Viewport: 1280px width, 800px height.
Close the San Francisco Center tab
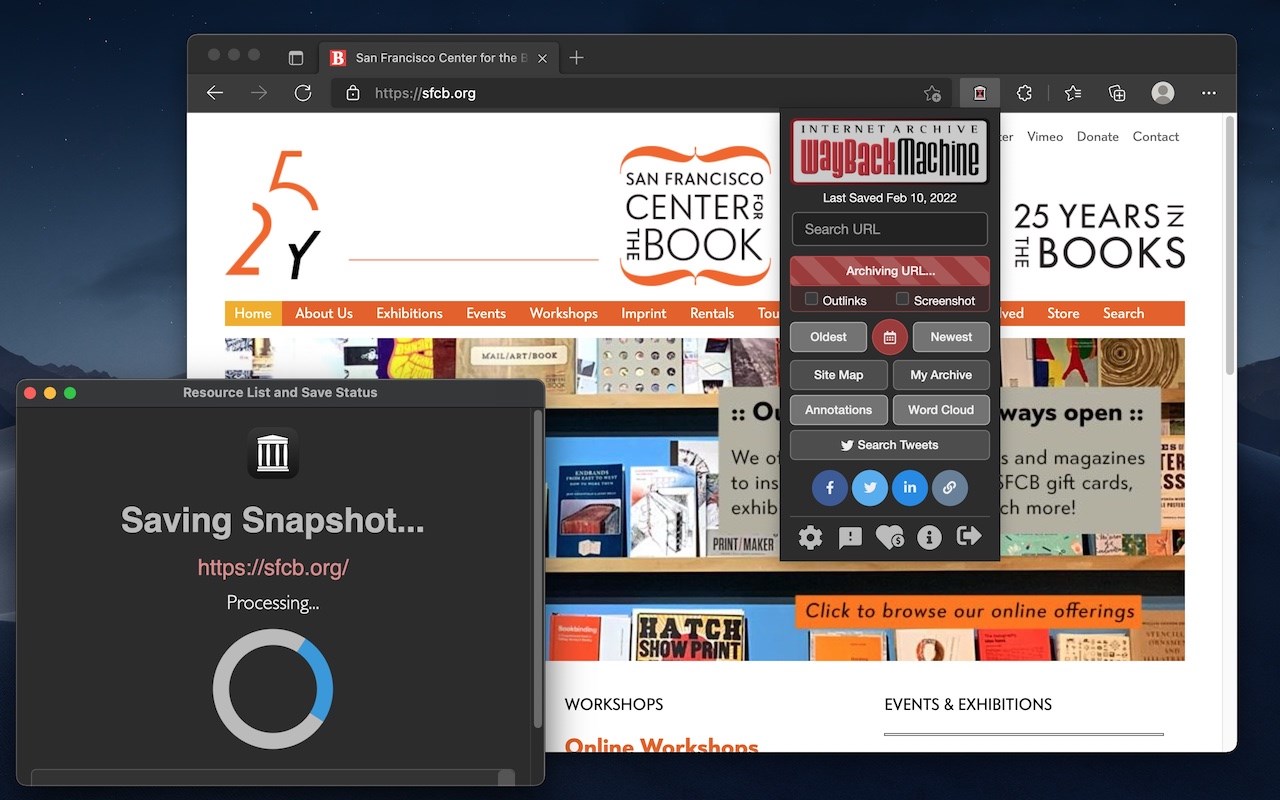point(542,58)
